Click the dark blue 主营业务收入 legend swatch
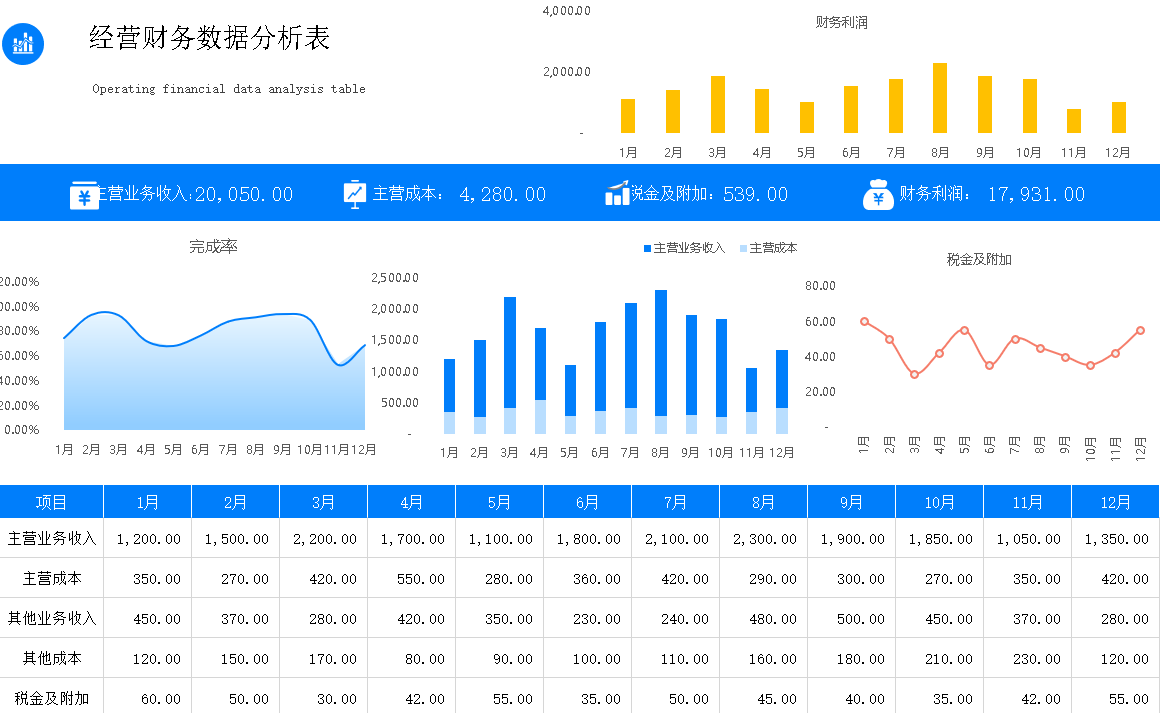This screenshot has width=1165, height=713. [647, 248]
